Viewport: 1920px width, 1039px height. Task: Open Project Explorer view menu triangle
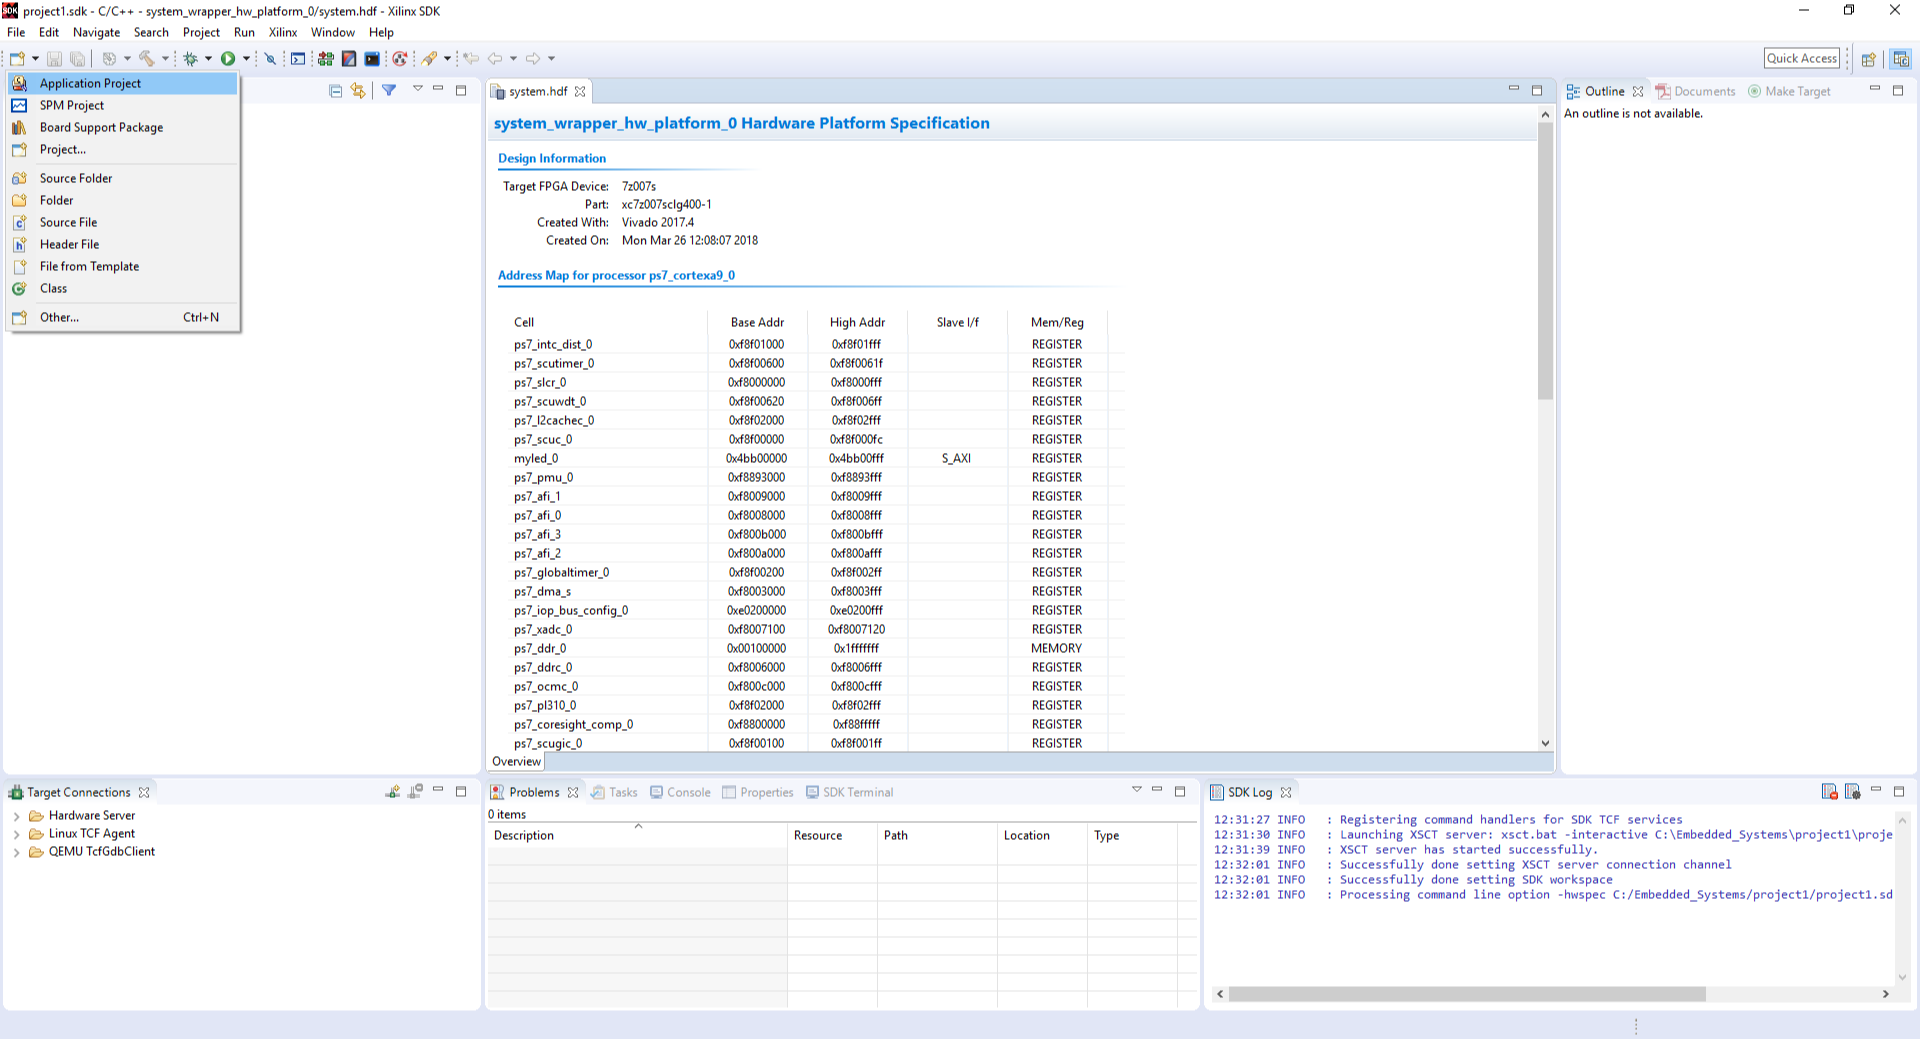418,89
